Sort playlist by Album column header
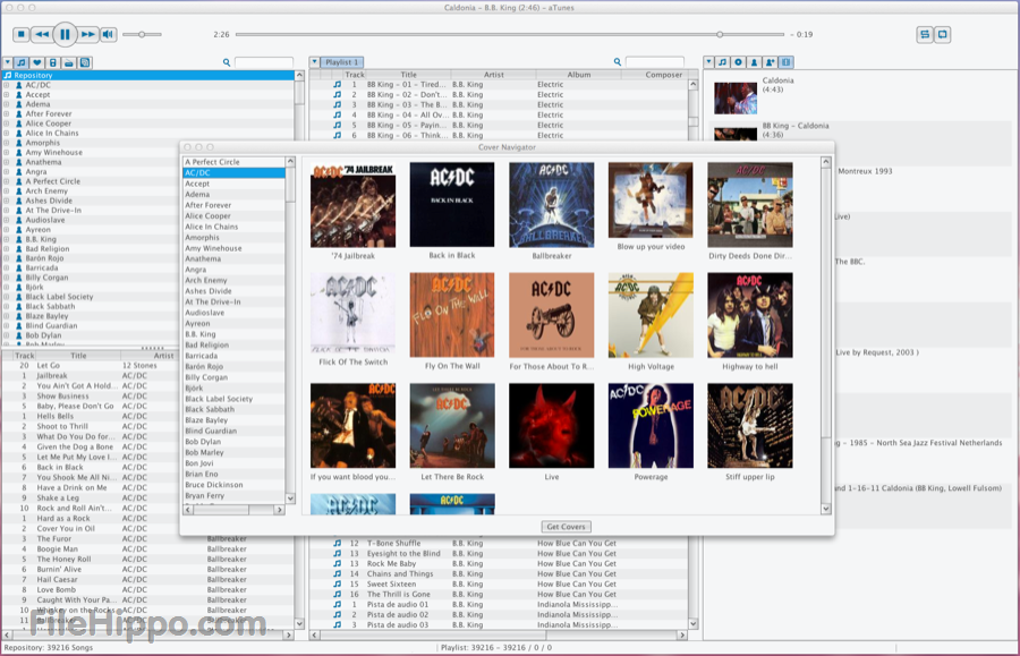Image resolution: width=1020 pixels, height=656 pixels. (579, 75)
